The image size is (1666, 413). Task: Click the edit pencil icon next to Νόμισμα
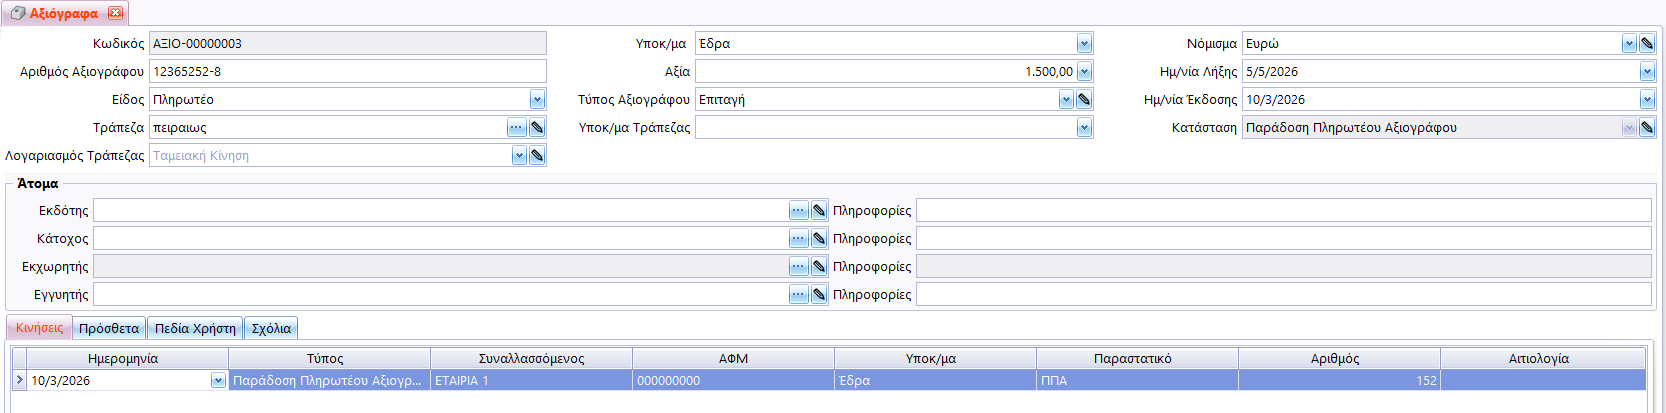coord(1647,44)
